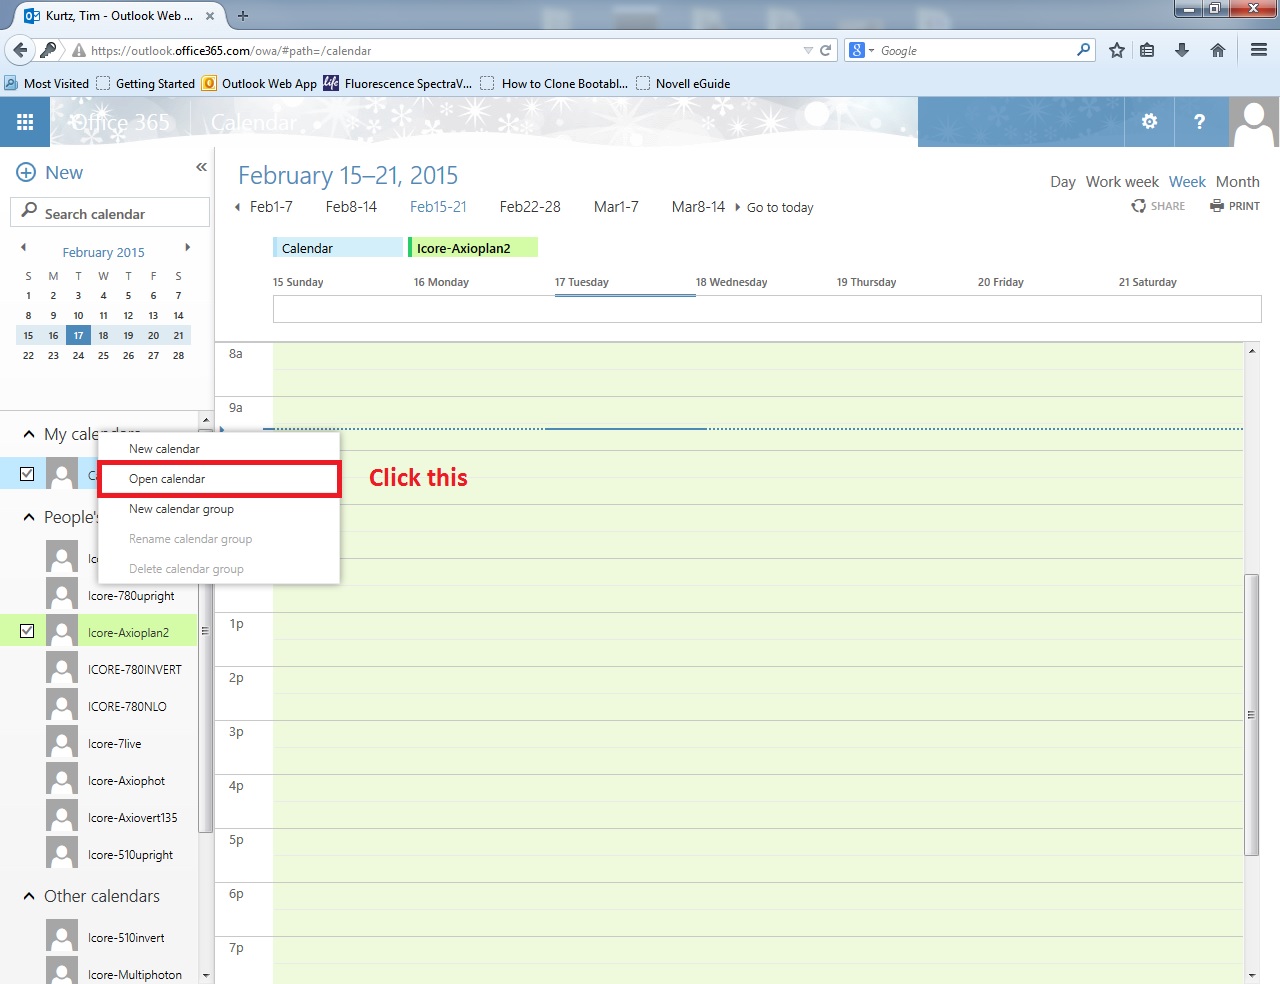
Task: Go to next month in mini calendar
Action: point(187,248)
